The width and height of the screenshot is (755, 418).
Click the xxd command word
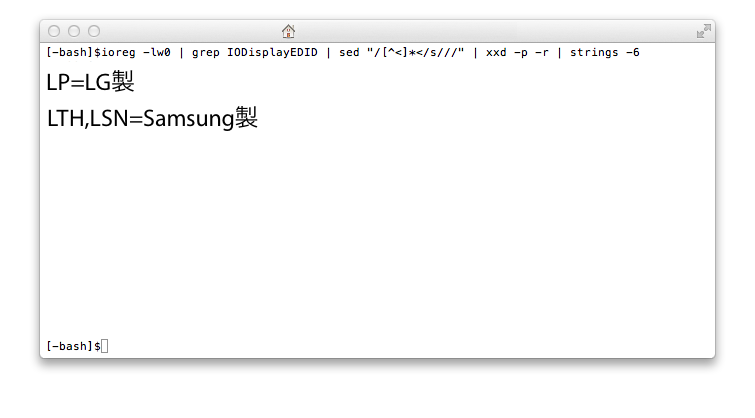point(496,52)
